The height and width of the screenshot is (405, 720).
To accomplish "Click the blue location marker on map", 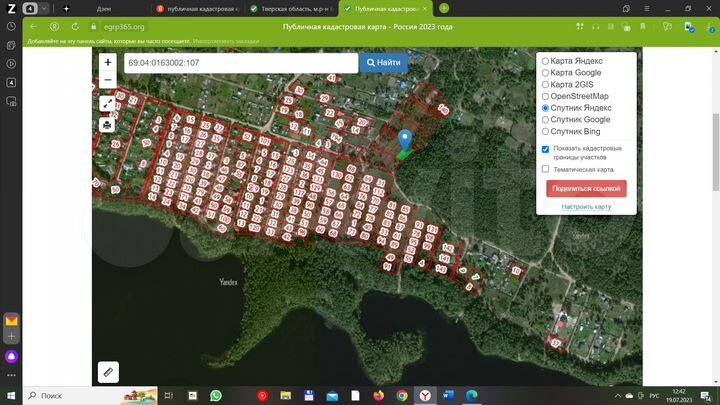I will [405, 140].
